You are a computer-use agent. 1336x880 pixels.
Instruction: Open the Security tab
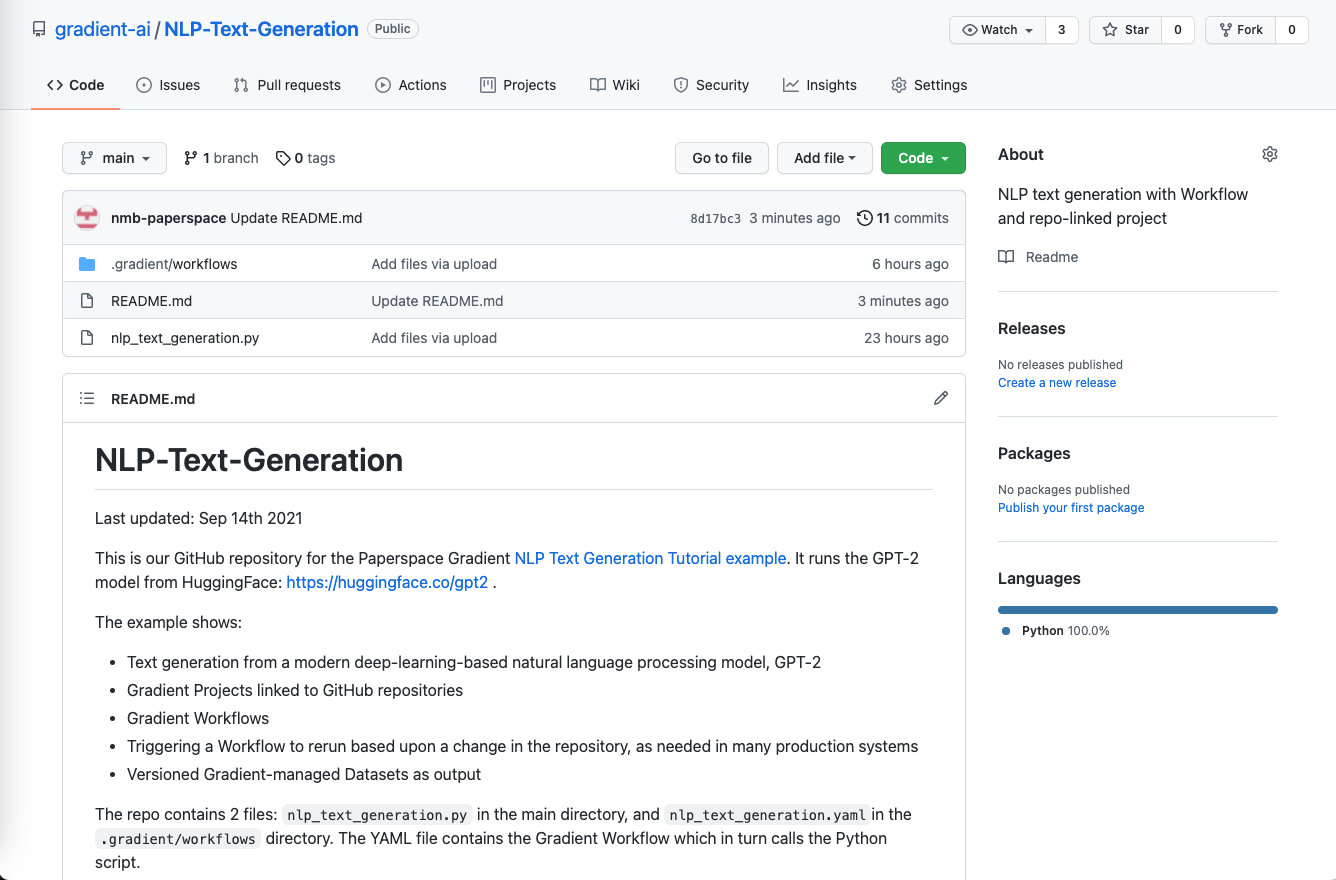point(711,85)
